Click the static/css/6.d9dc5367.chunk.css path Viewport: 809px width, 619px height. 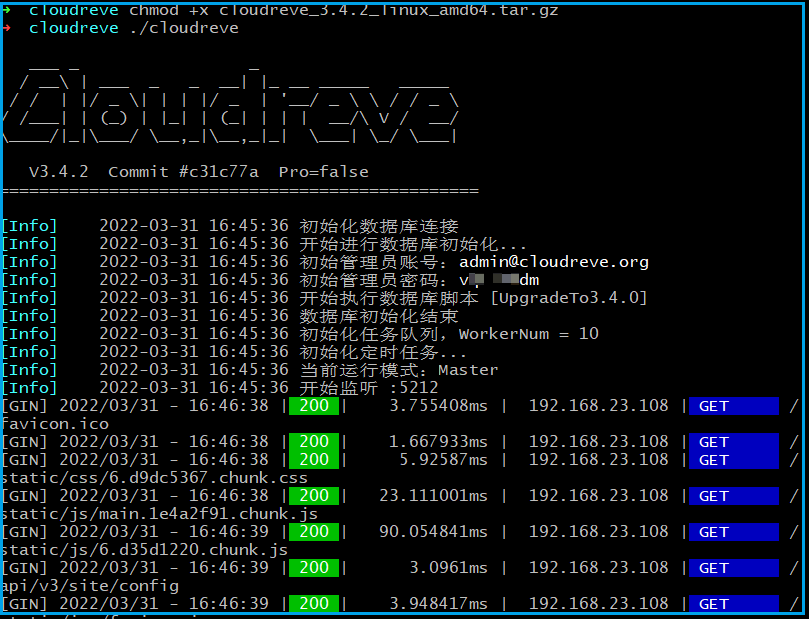(154, 478)
